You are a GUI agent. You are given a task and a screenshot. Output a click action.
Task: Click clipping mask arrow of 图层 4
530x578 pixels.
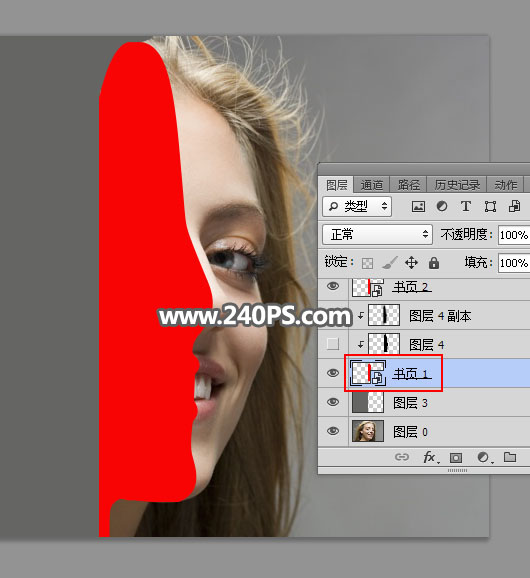tap(361, 344)
